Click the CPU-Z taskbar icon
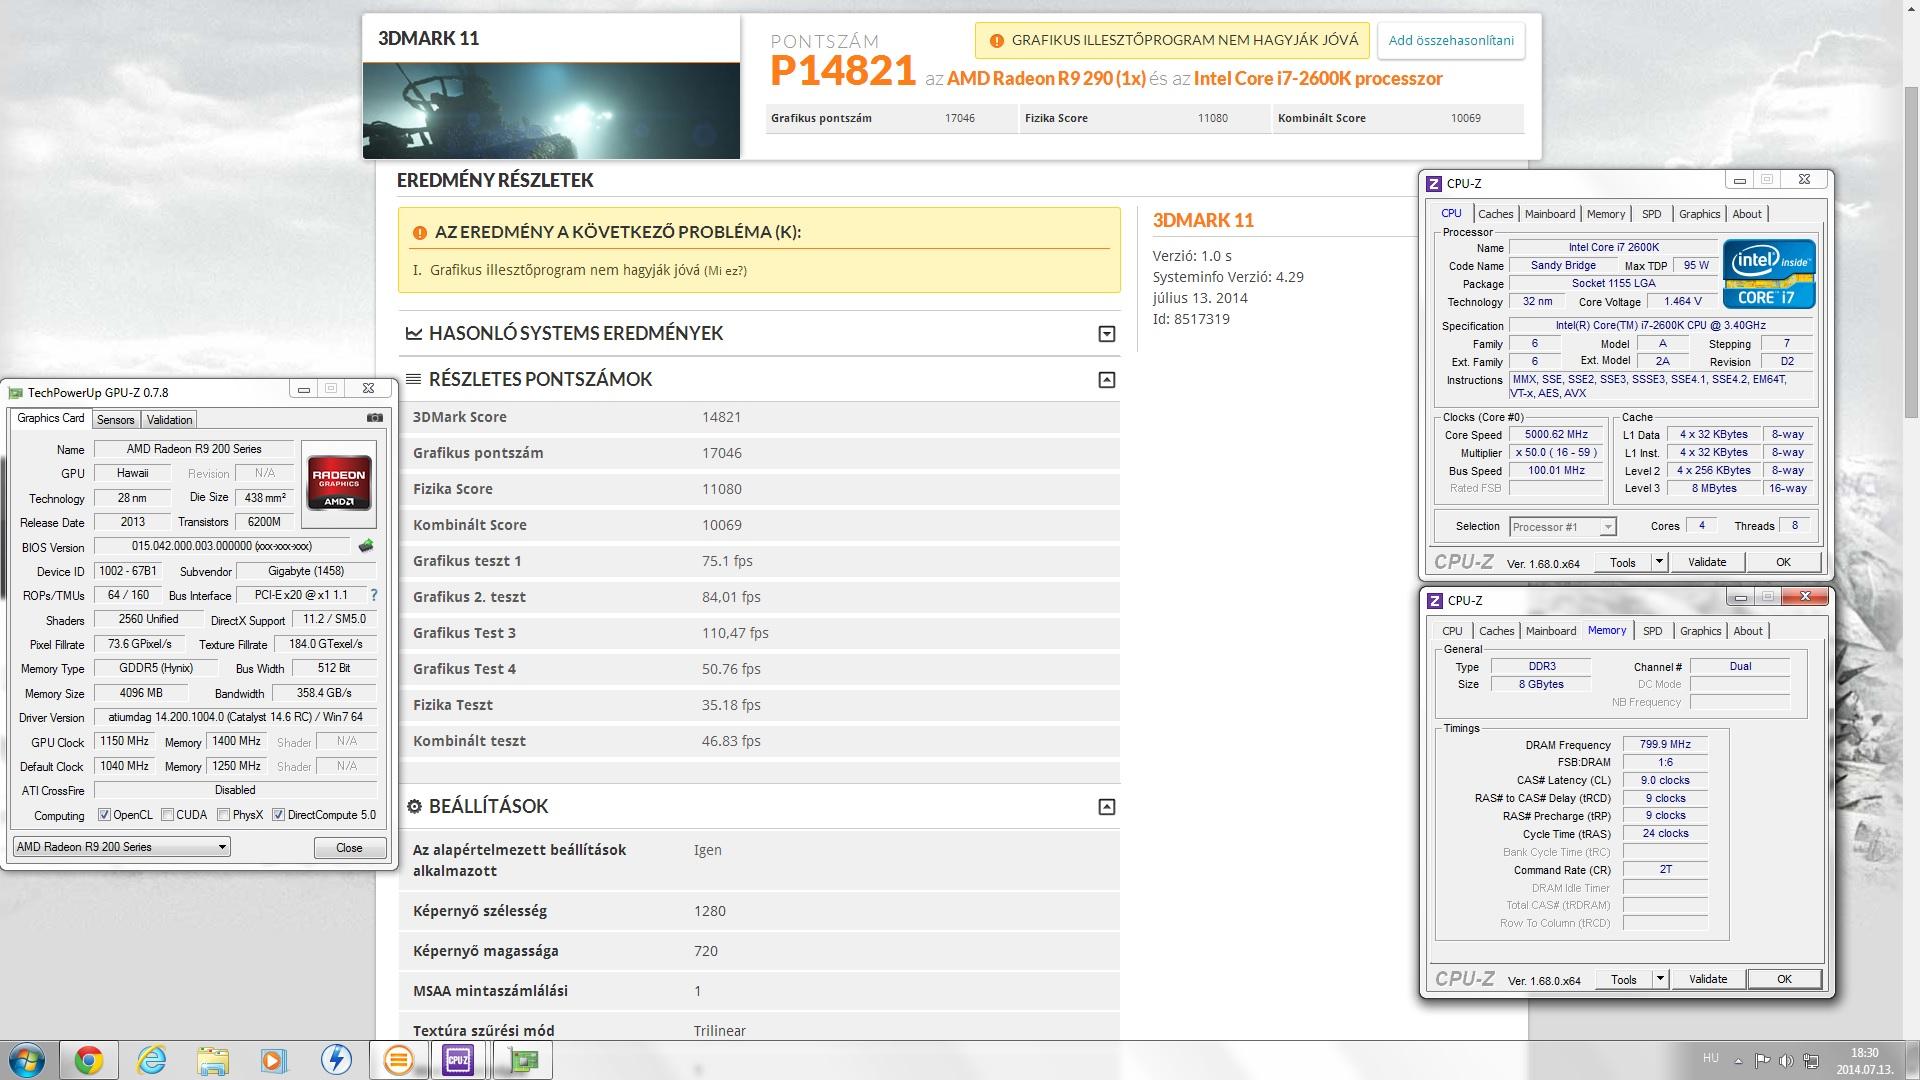Viewport: 1920px width, 1080px height. point(458,1060)
